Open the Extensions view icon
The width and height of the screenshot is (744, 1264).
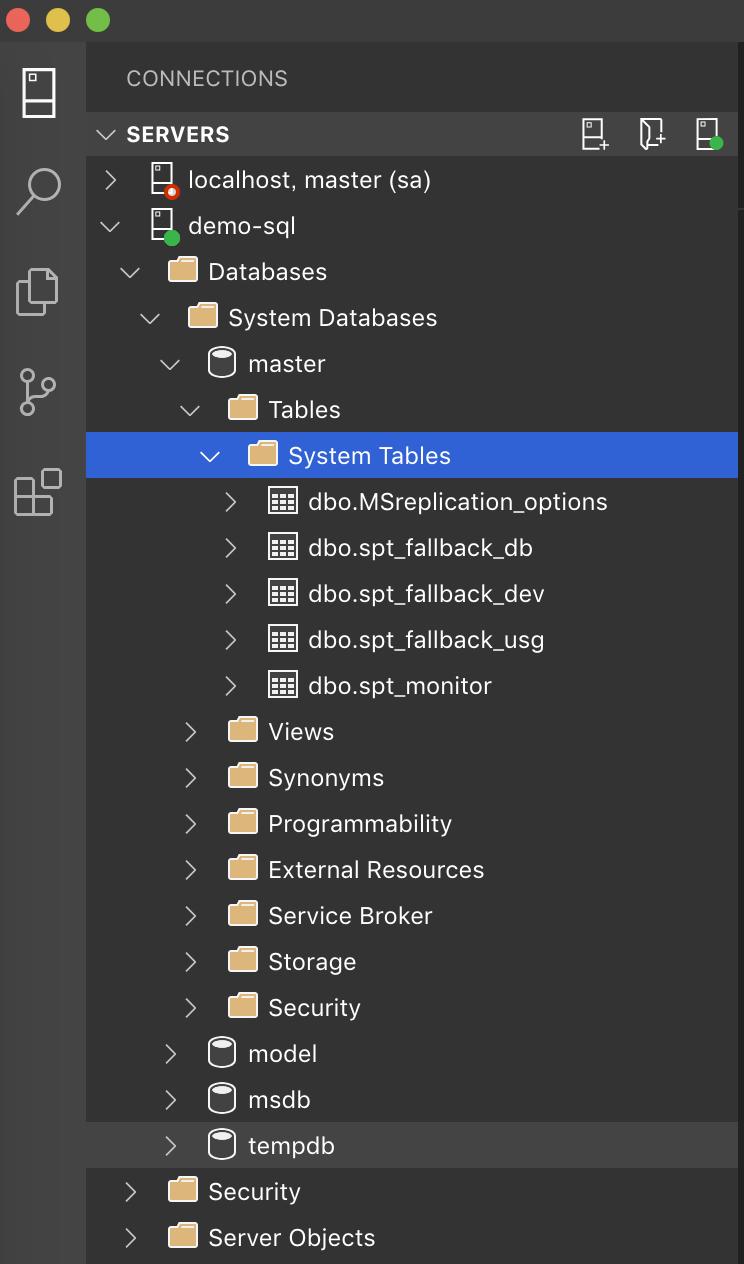[38, 491]
